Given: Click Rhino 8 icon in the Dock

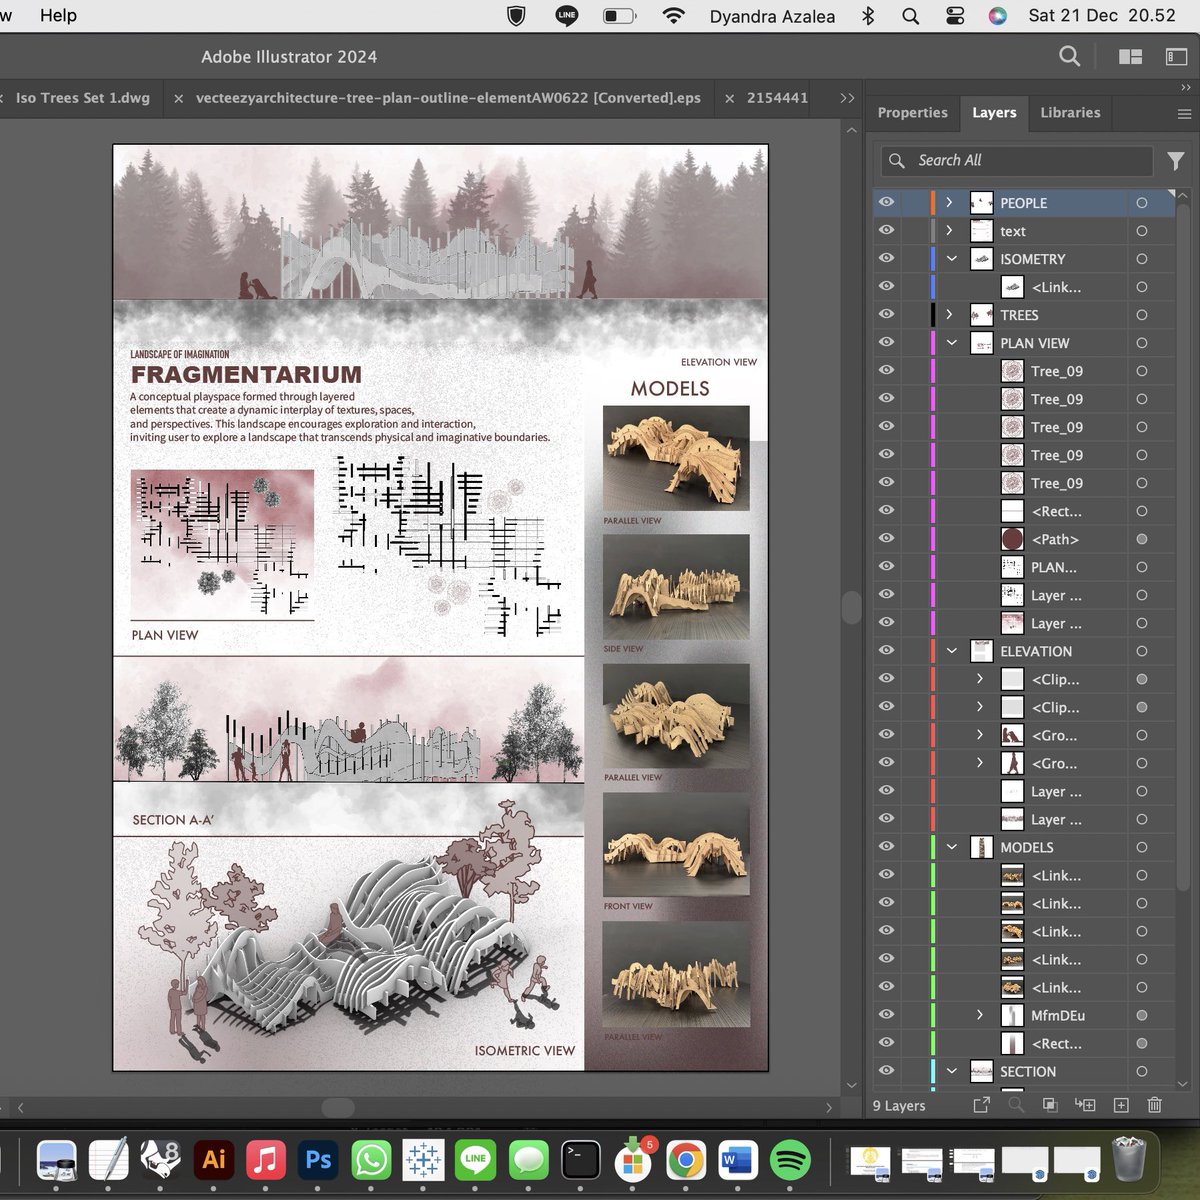Looking at the screenshot, I should 161,1160.
